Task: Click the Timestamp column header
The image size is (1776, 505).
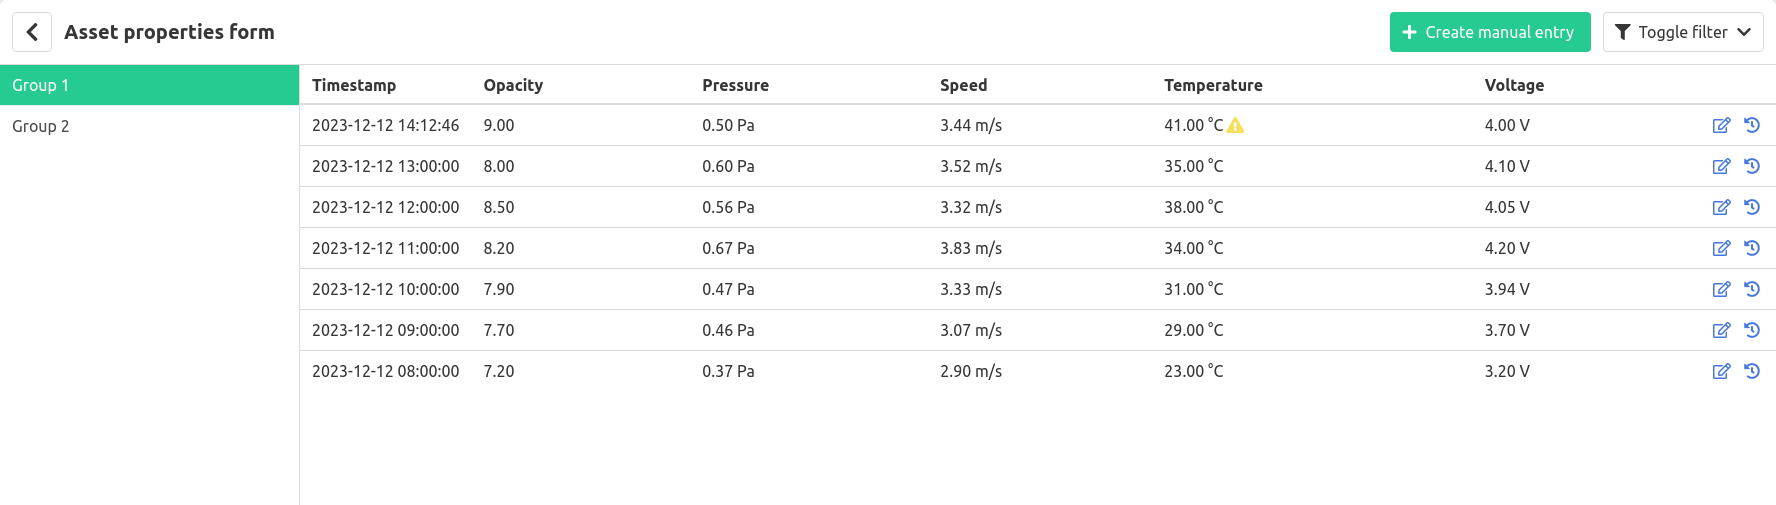Action: tap(354, 85)
